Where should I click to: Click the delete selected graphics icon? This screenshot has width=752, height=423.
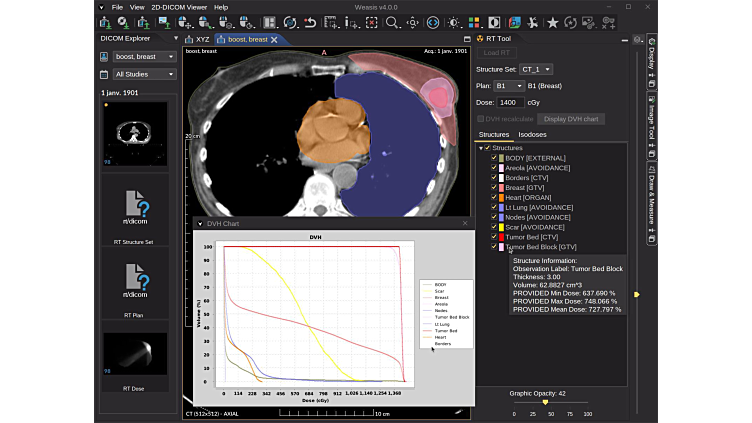371,23
